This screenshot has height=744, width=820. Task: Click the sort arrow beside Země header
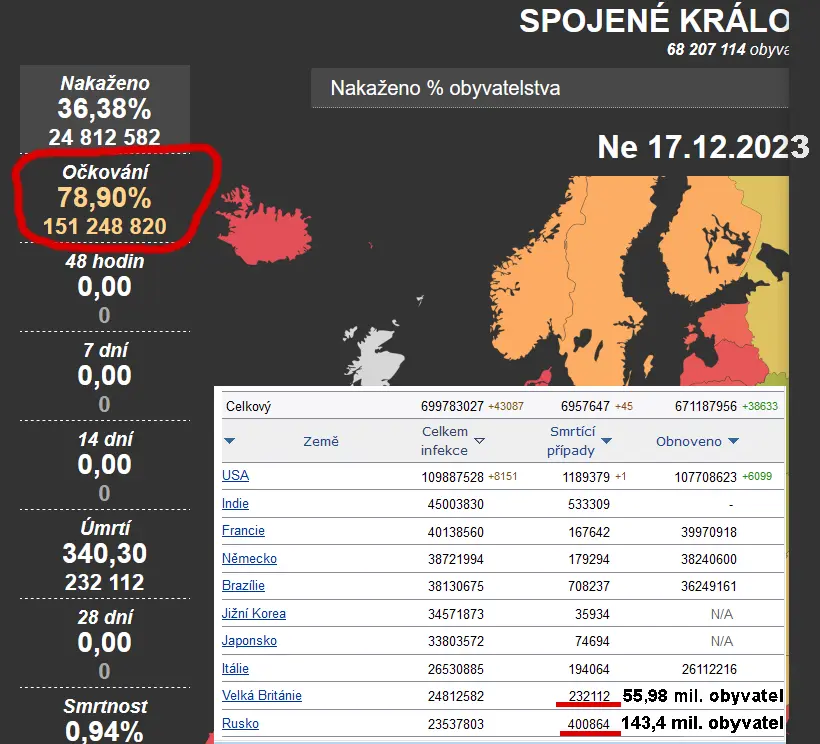coord(230,441)
